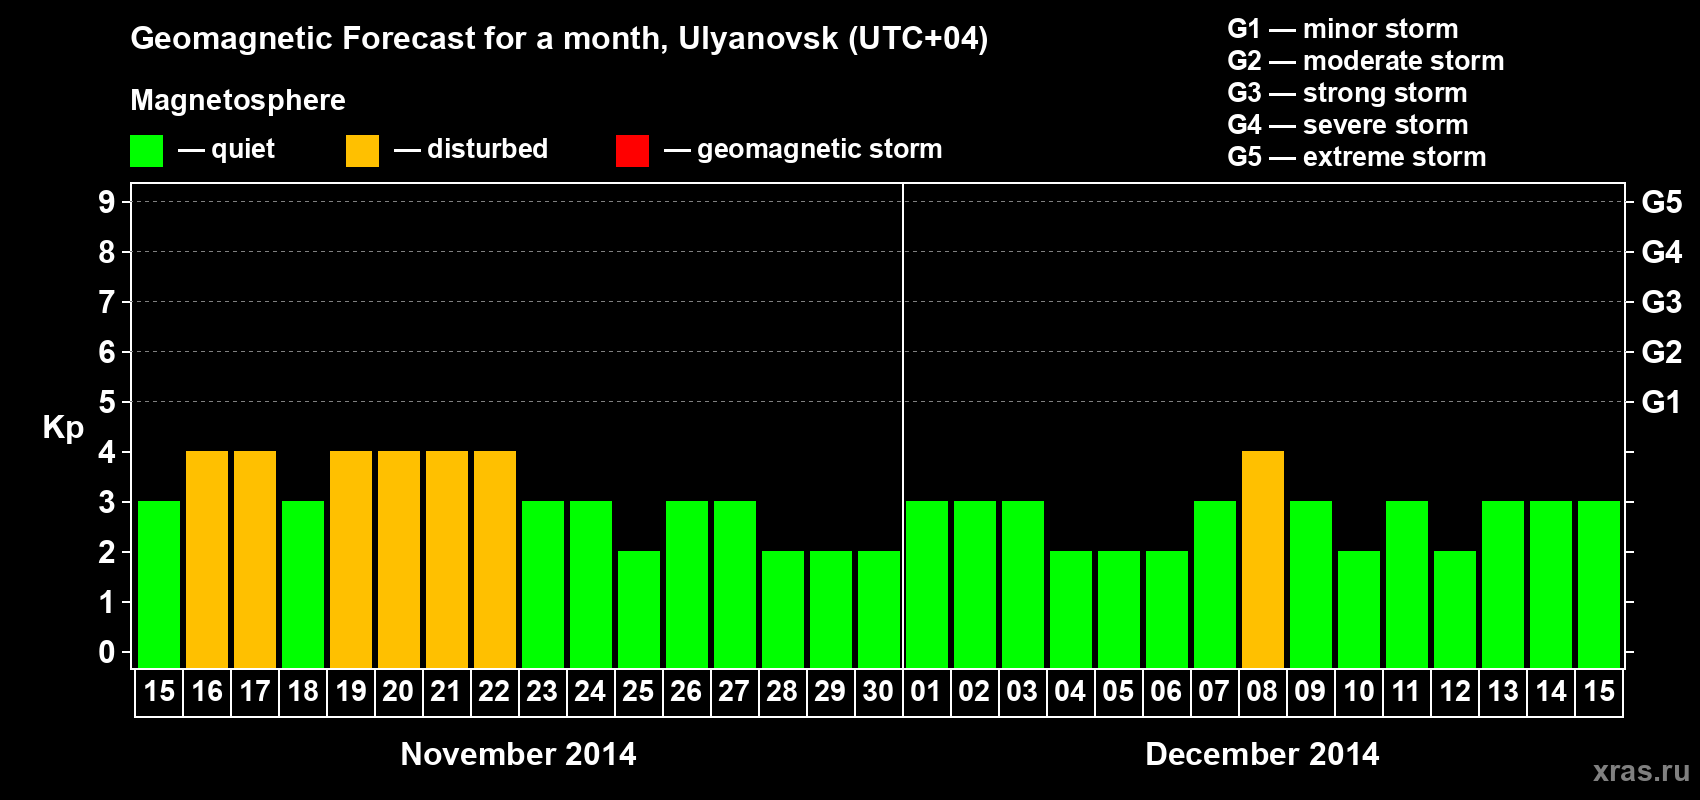Click the December date label 14
The image size is (1700, 800).
click(x=1551, y=692)
